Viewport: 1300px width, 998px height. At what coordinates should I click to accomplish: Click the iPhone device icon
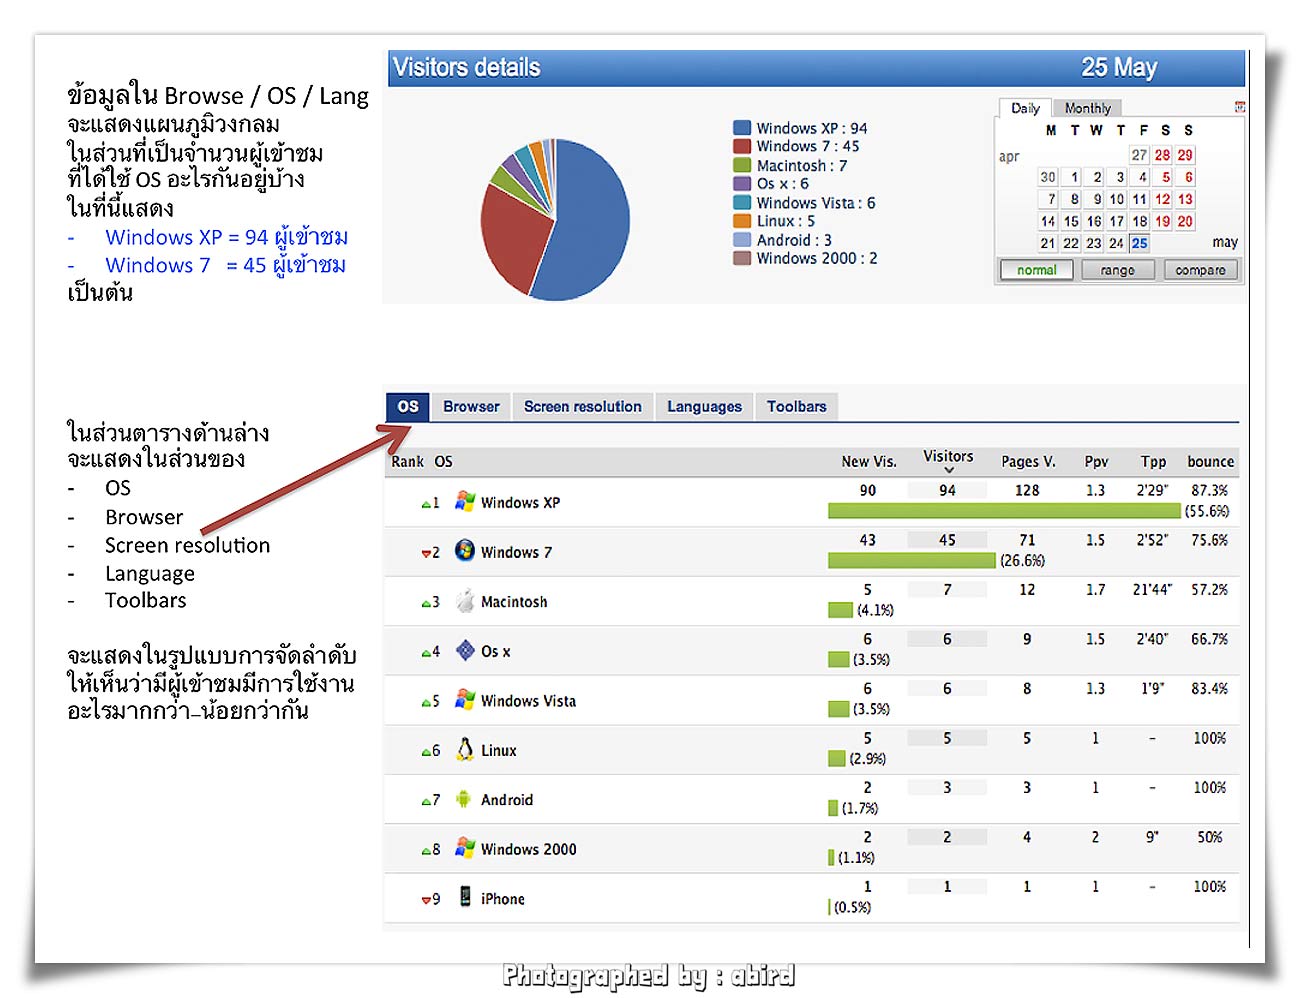(x=465, y=897)
